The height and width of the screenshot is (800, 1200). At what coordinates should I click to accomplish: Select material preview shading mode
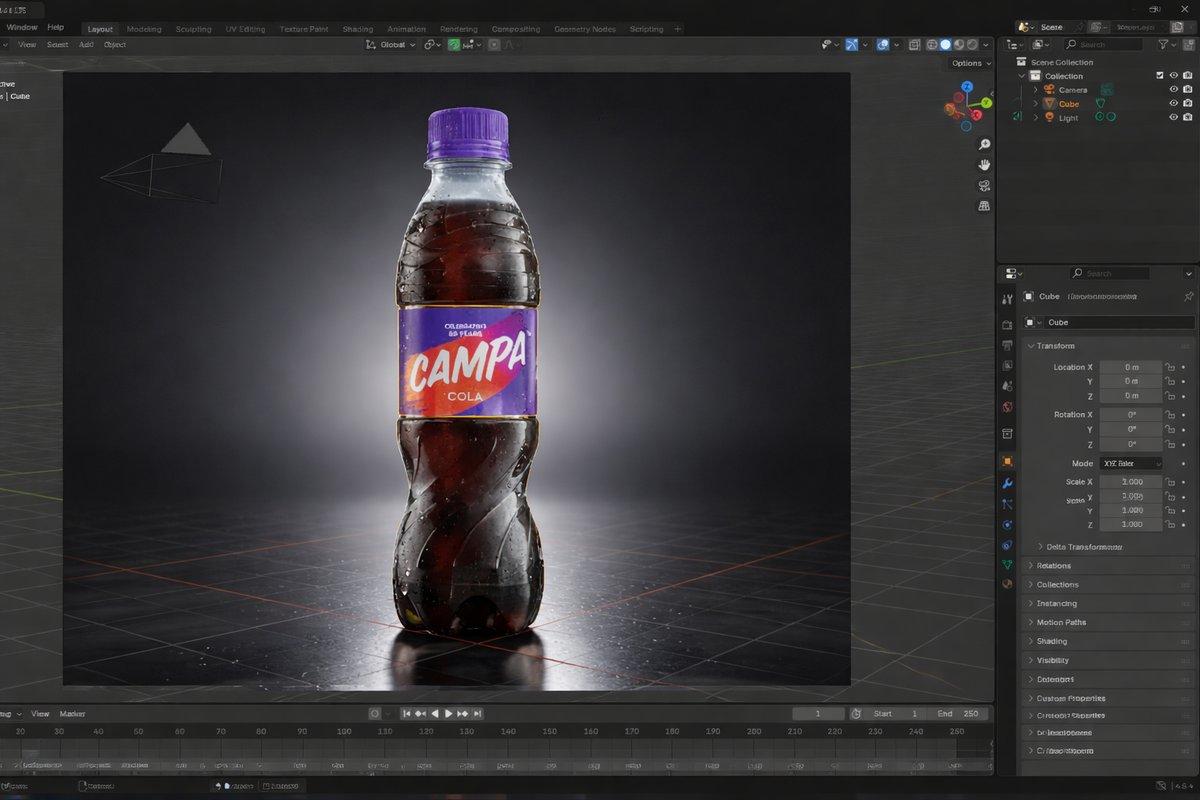click(959, 44)
